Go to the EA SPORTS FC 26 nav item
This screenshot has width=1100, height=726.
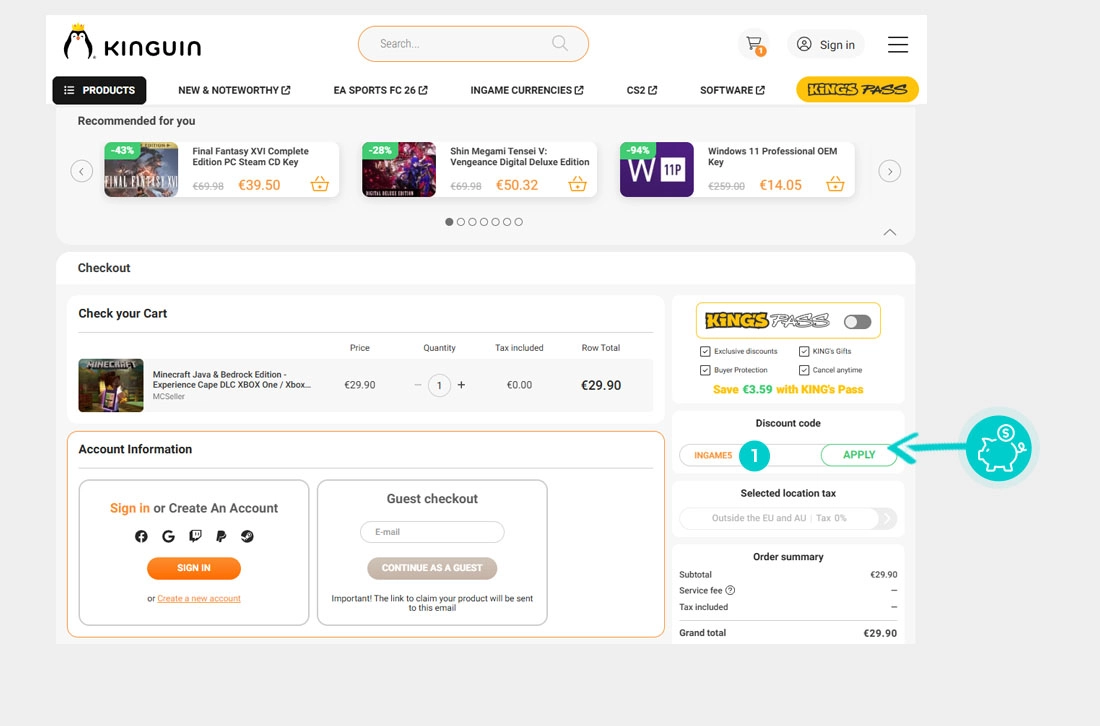click(x=380, y=90)
